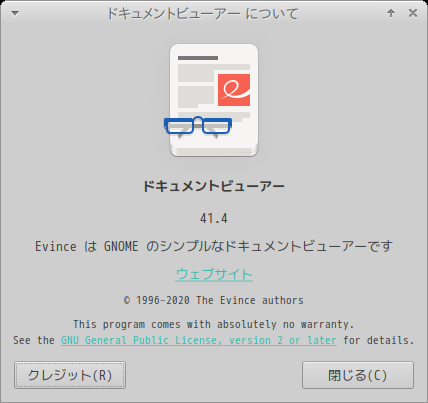Open the window menu arrow in title bar
Screen dimensions: 428x403
click(x=15, y=14)
